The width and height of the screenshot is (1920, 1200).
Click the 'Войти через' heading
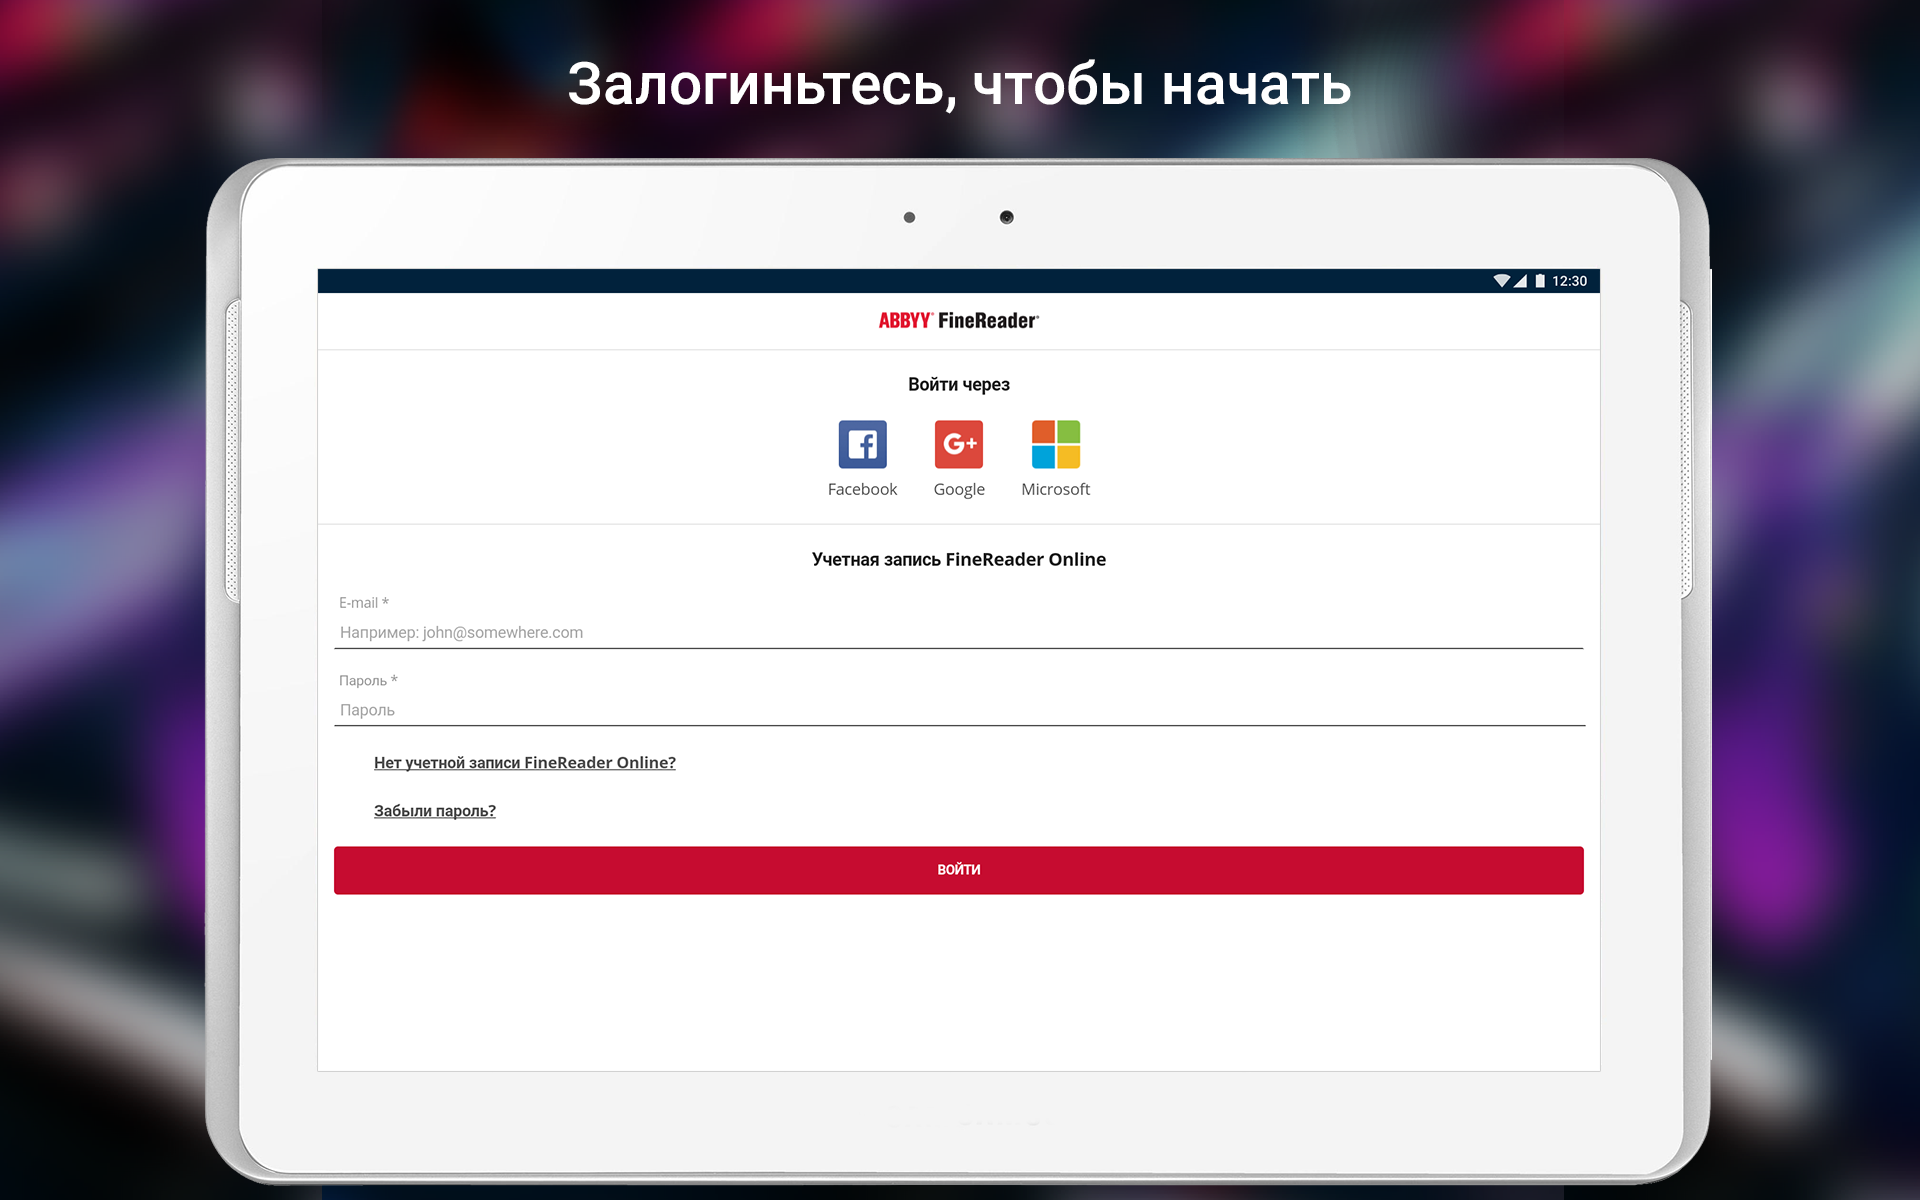point(959,385)
